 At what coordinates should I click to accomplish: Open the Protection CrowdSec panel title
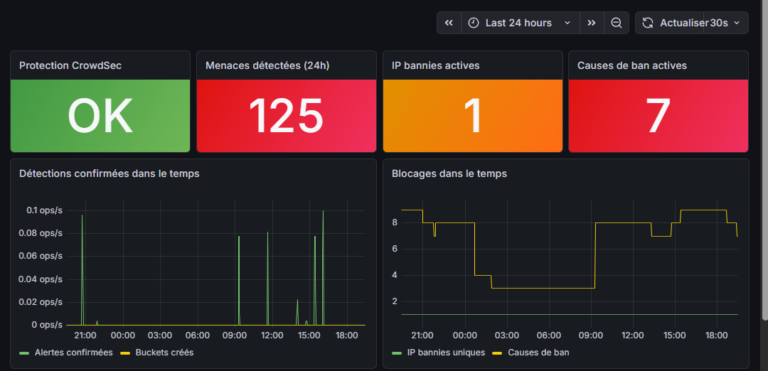pos(70,66)
